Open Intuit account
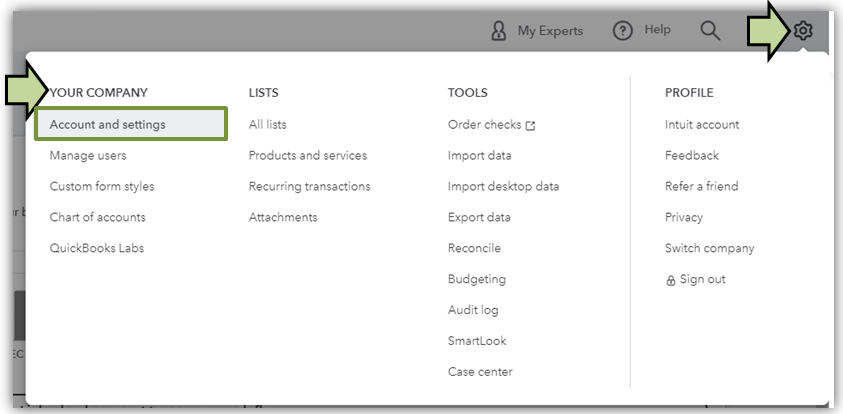The width and height of the screenshot is (843, 414). click(702, 124)
